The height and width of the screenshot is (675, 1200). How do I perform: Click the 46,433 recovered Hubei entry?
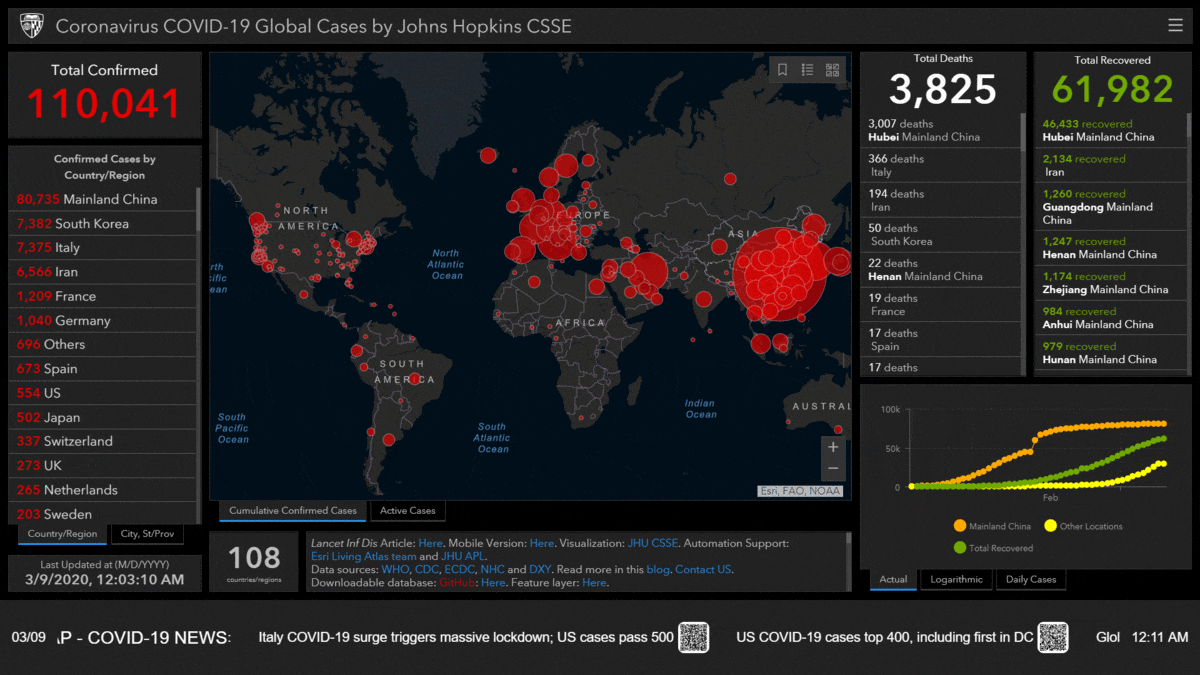tap(1112, 131)
